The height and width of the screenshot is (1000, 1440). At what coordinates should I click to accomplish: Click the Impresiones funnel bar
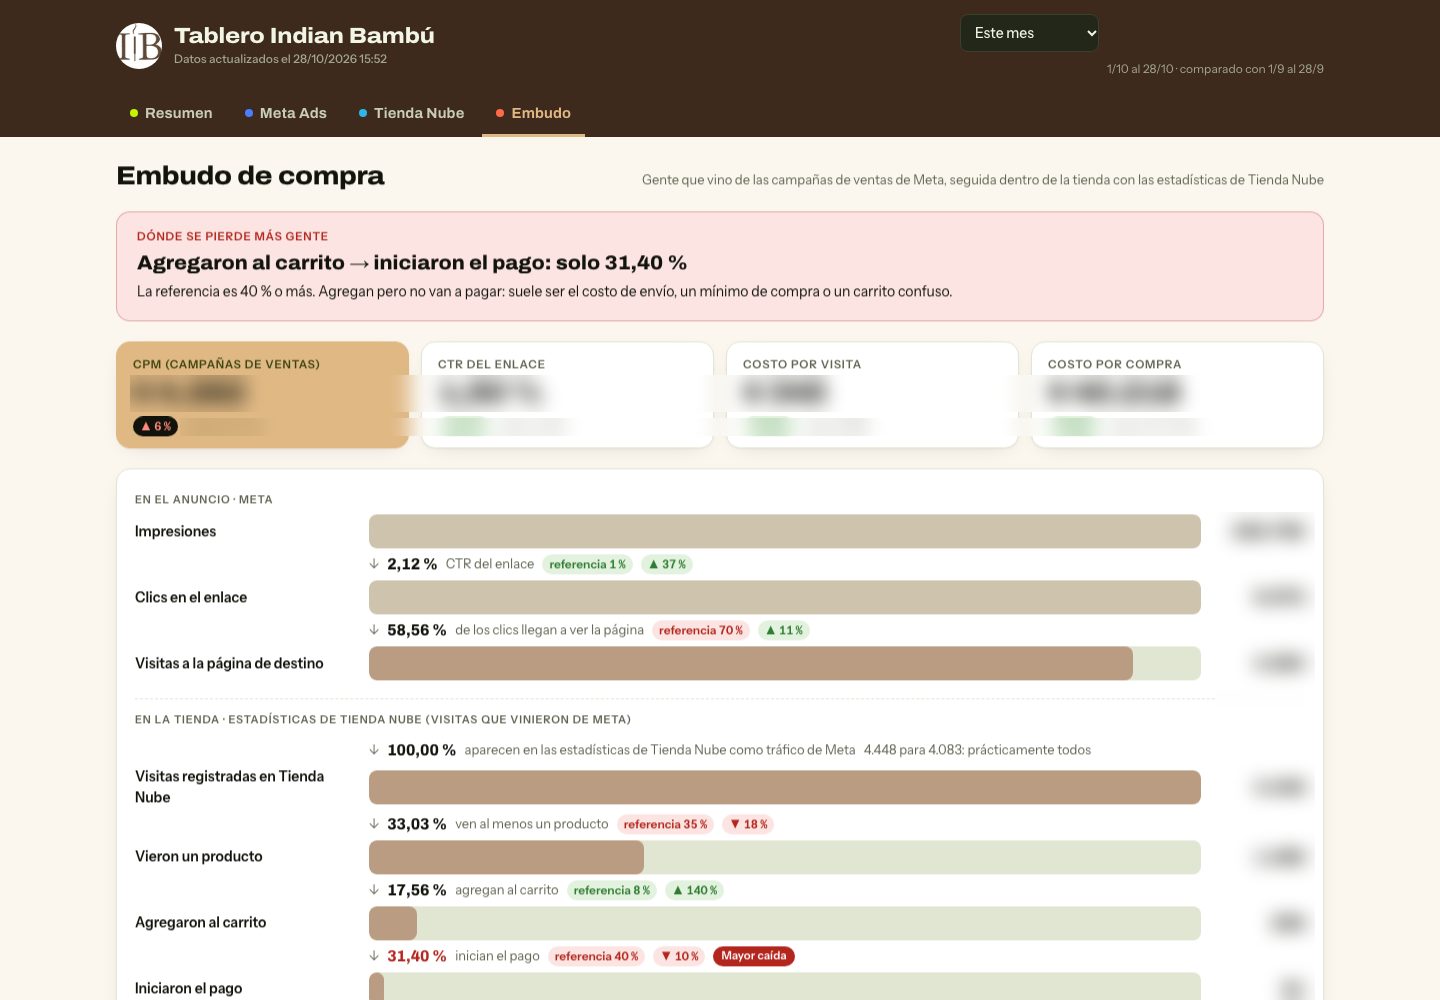click(785, 531)
